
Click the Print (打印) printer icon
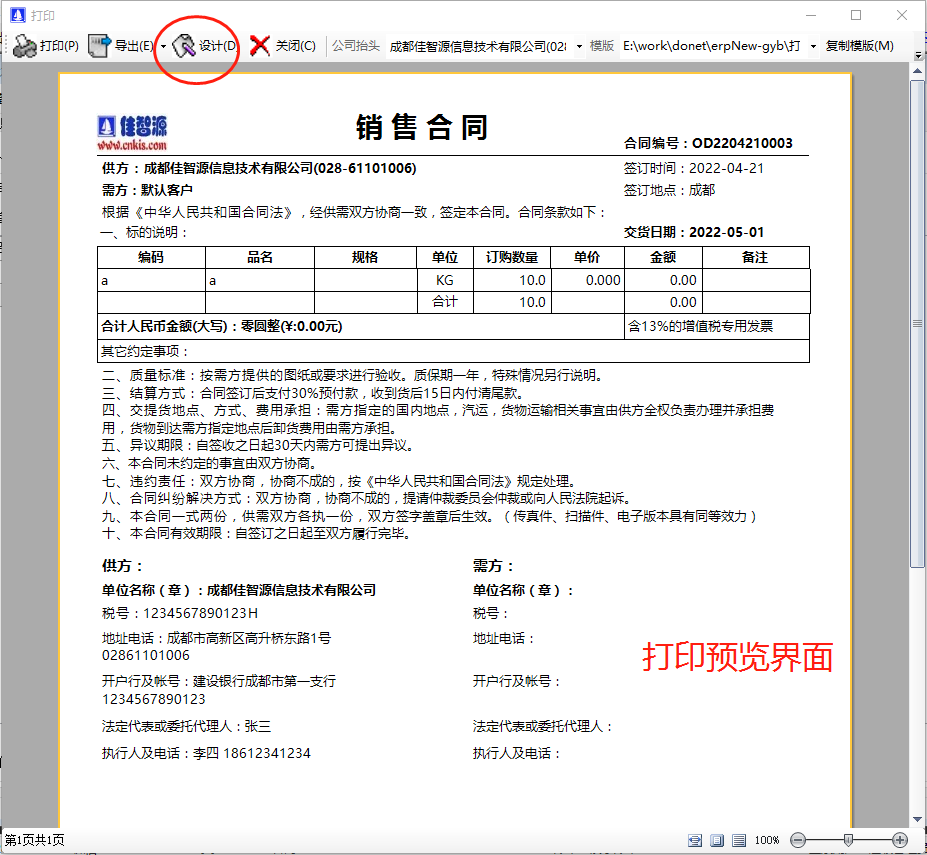25,46
